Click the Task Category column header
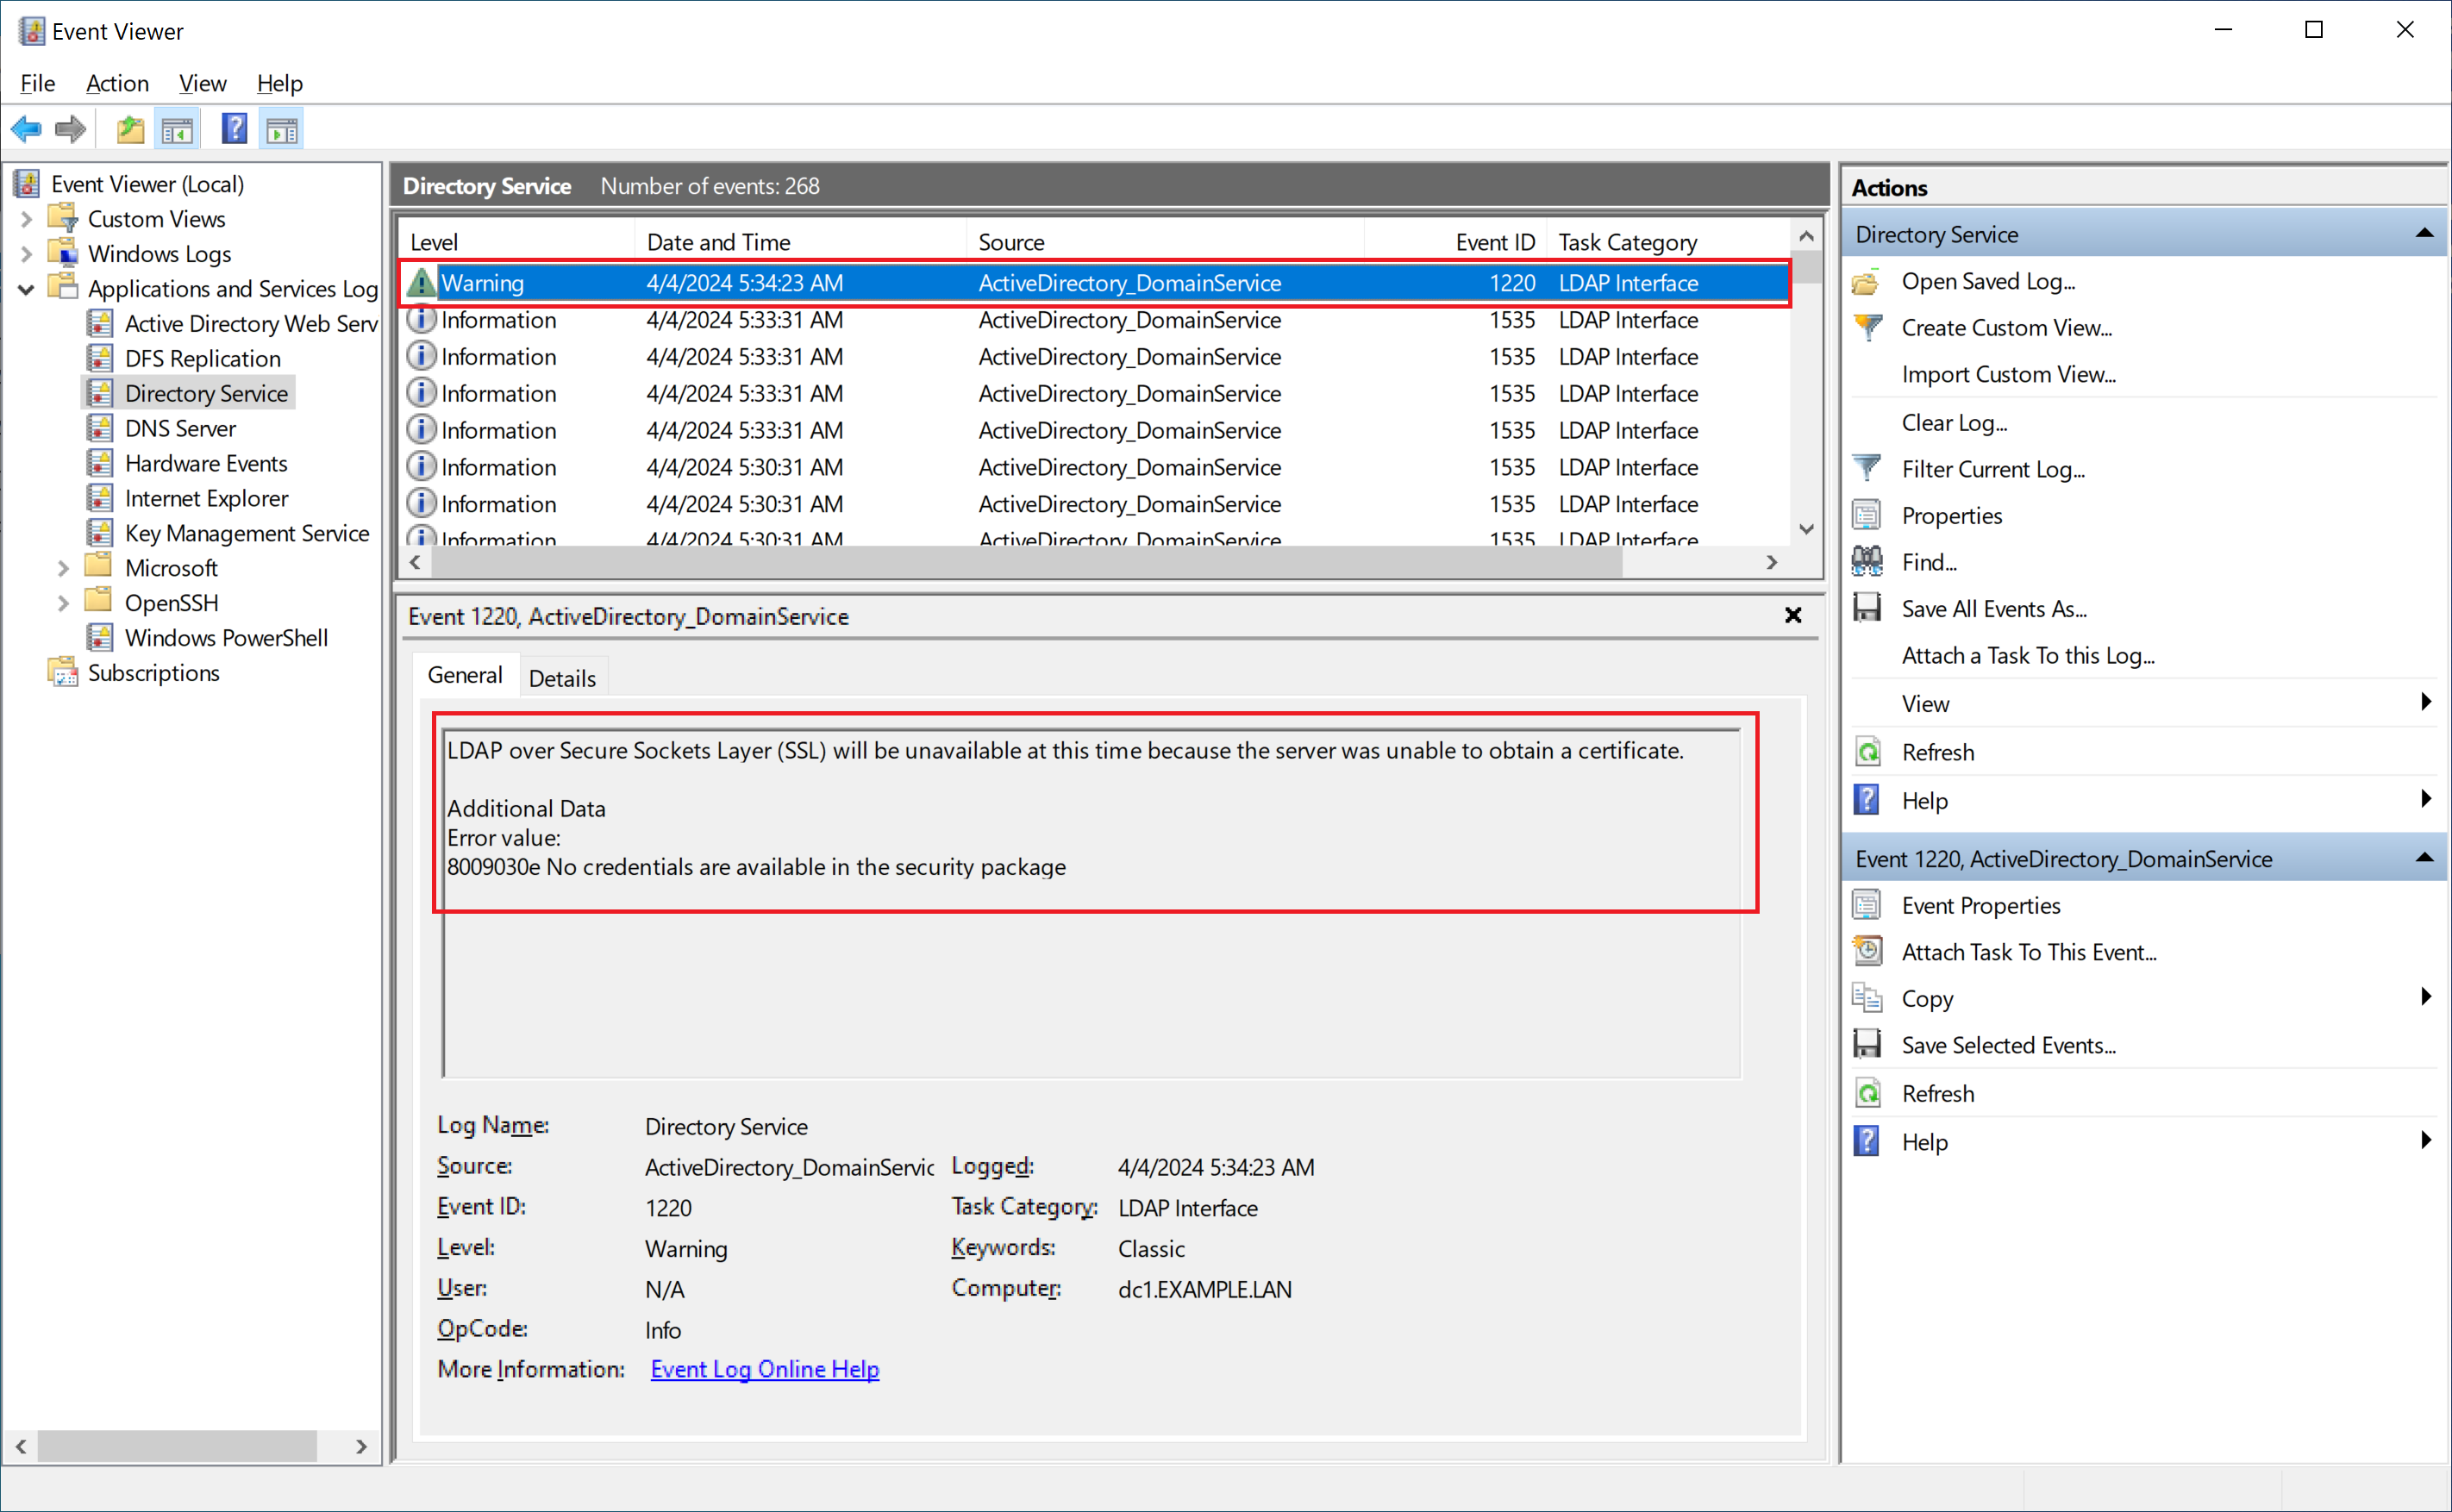Image resolution: width=2452 pixels, height=1512 pixels. coord(1668,242)
